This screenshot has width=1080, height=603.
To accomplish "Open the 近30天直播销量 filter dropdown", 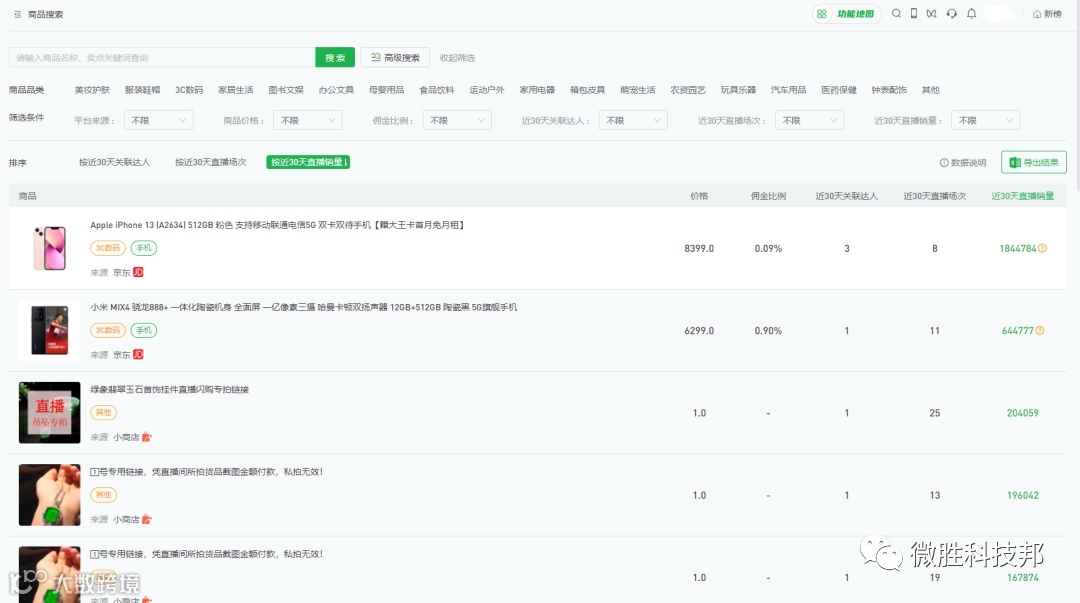I will 986,121.
